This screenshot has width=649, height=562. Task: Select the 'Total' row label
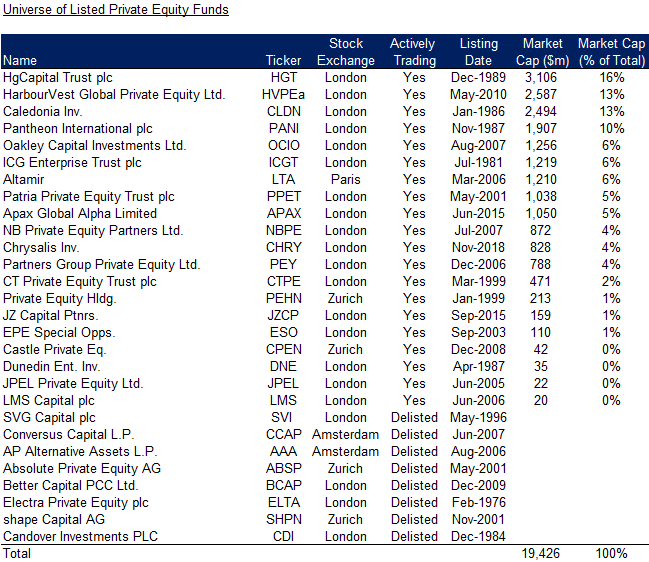tap(17, 553)
